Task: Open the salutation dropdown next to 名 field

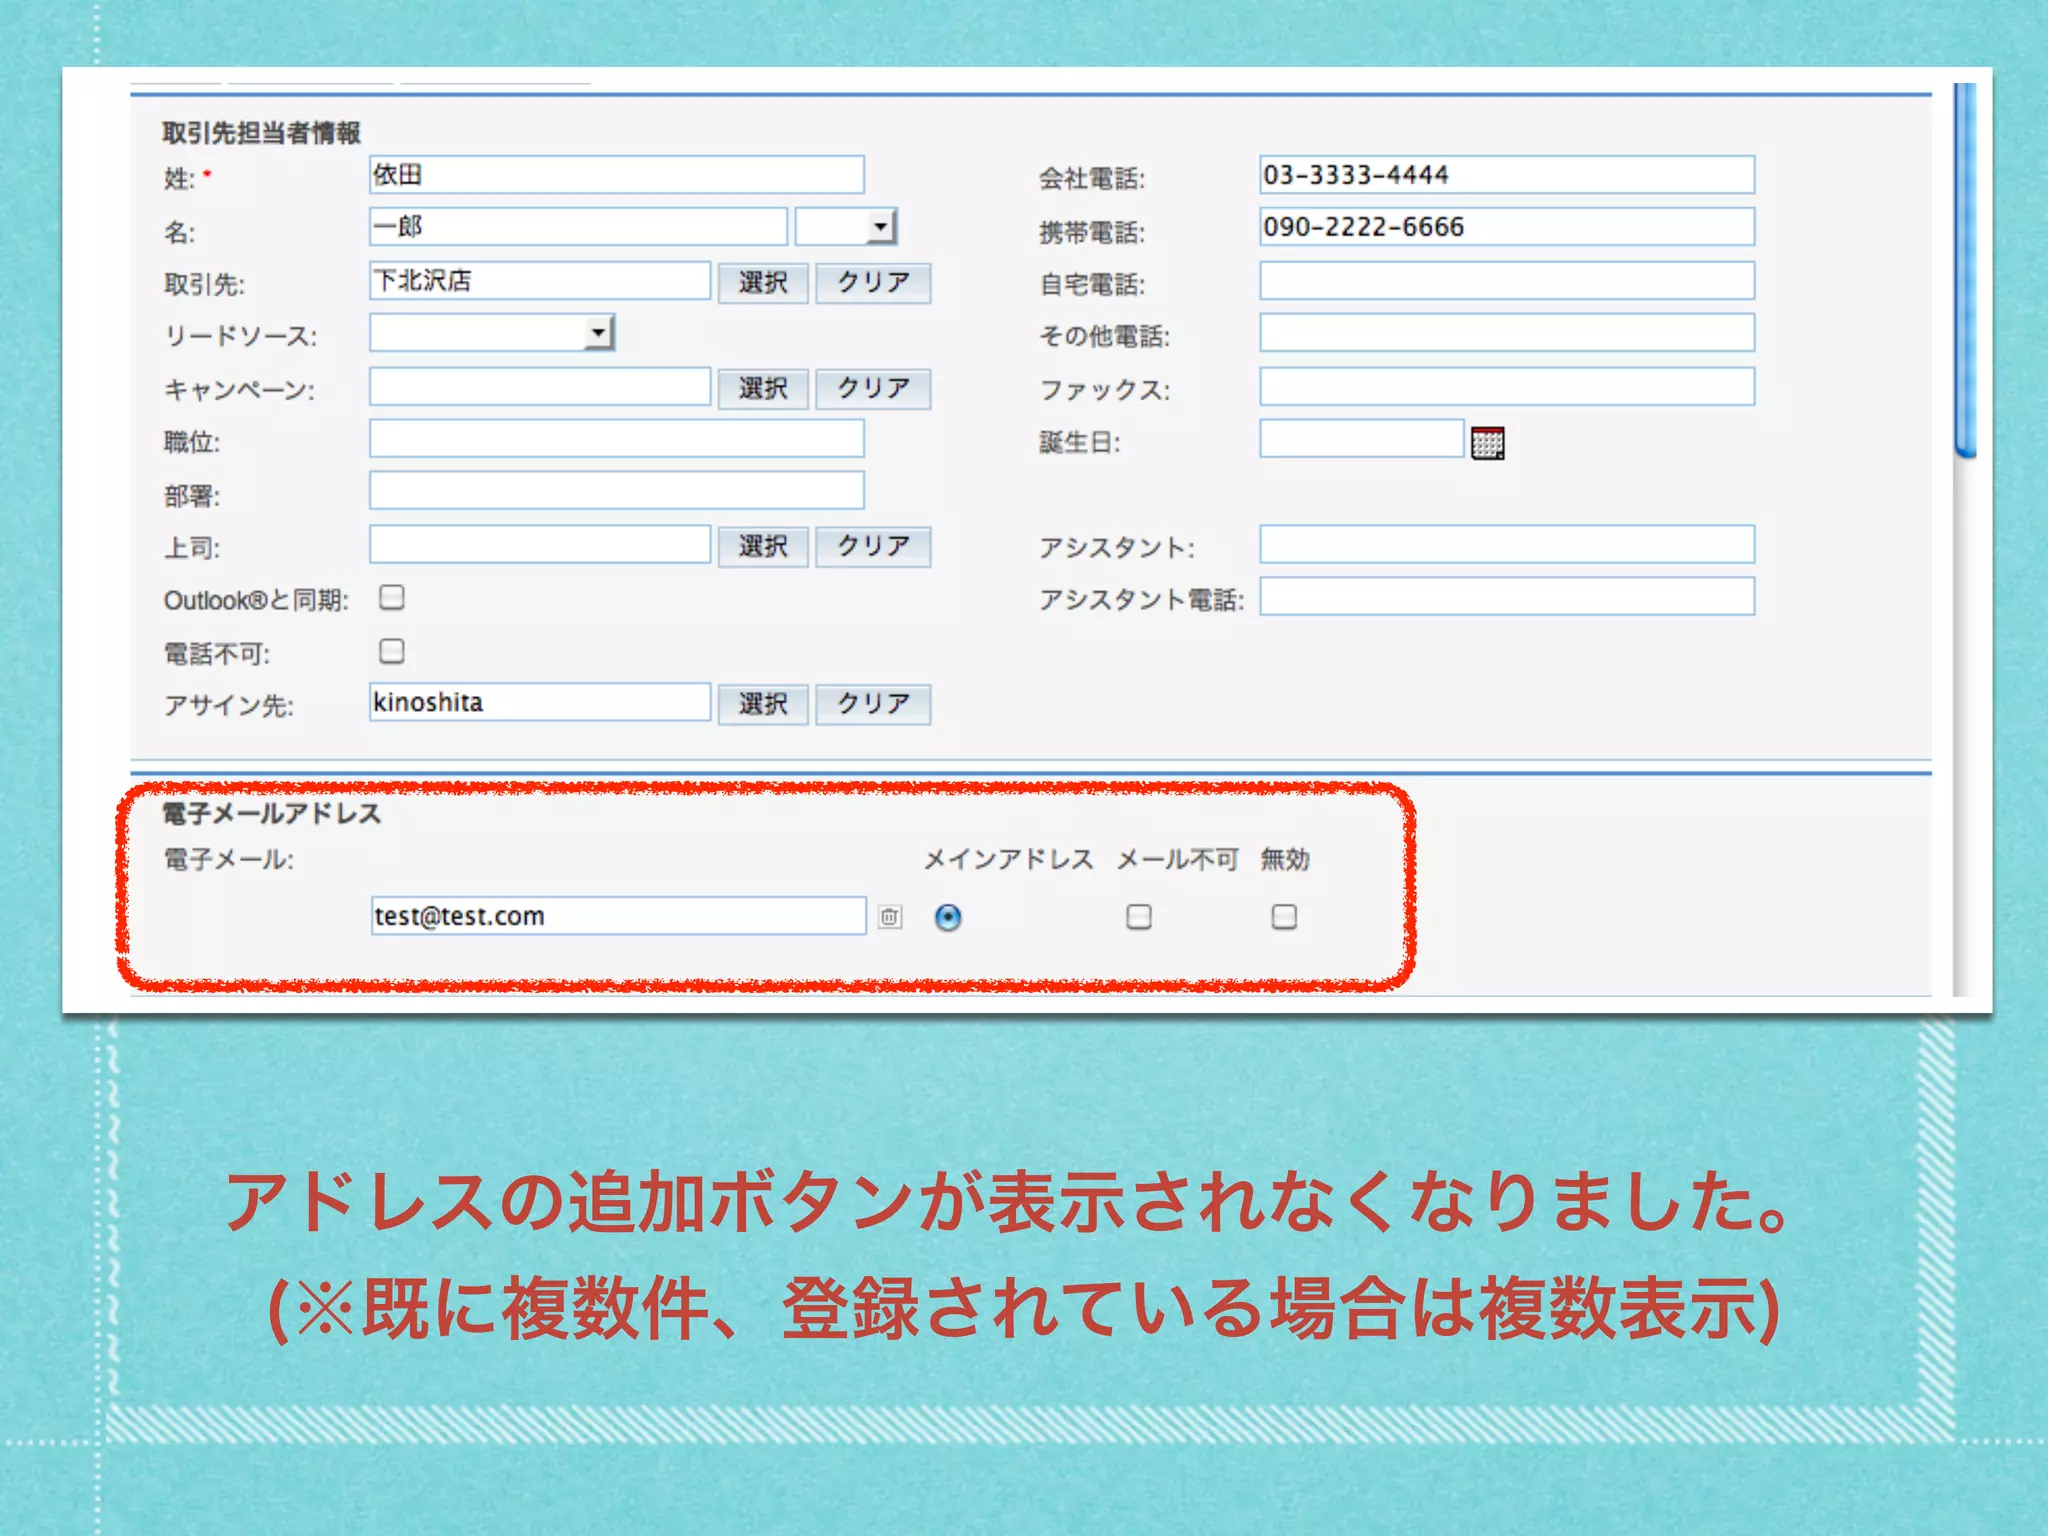Action: pos(846,226)
